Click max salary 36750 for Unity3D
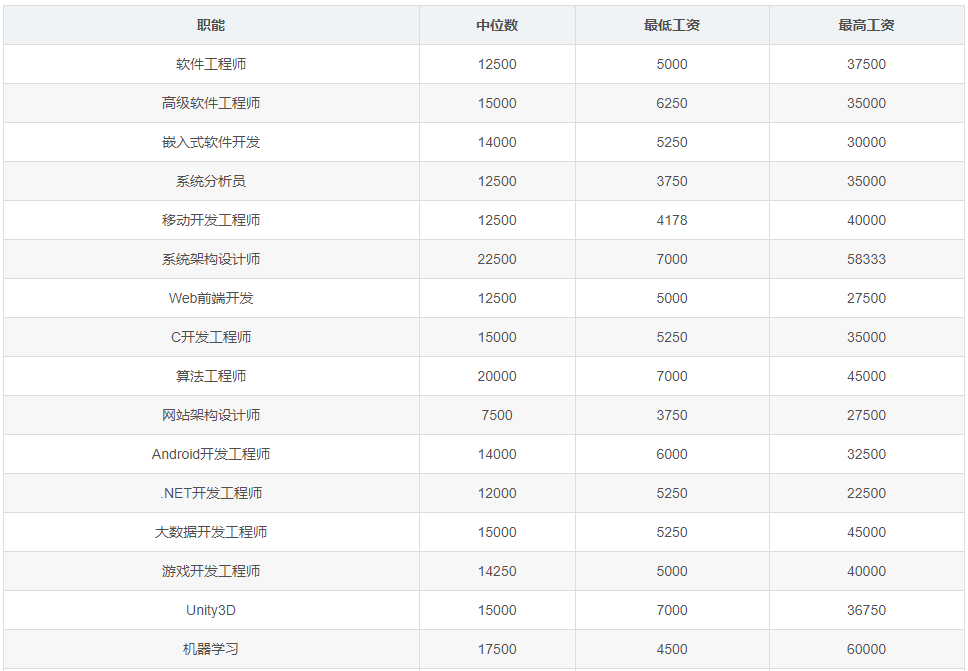This screenshot has height=671, width=968. [x=866, y=610]
